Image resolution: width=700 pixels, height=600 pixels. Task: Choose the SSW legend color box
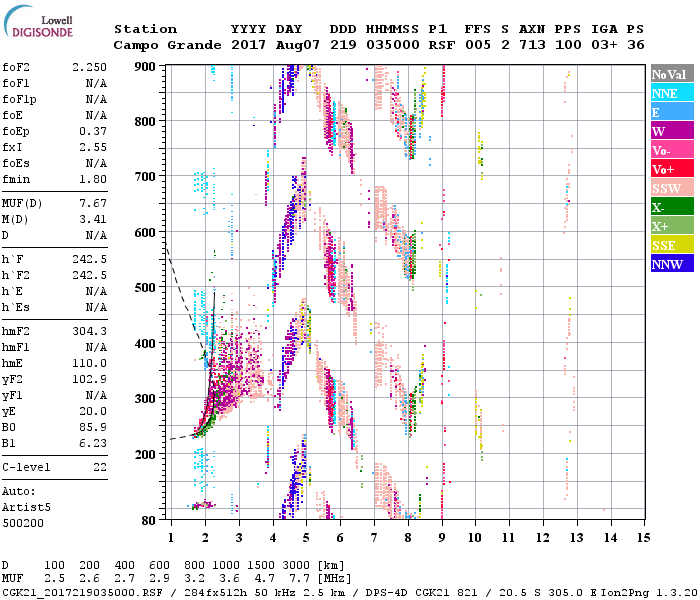point(670,189)
